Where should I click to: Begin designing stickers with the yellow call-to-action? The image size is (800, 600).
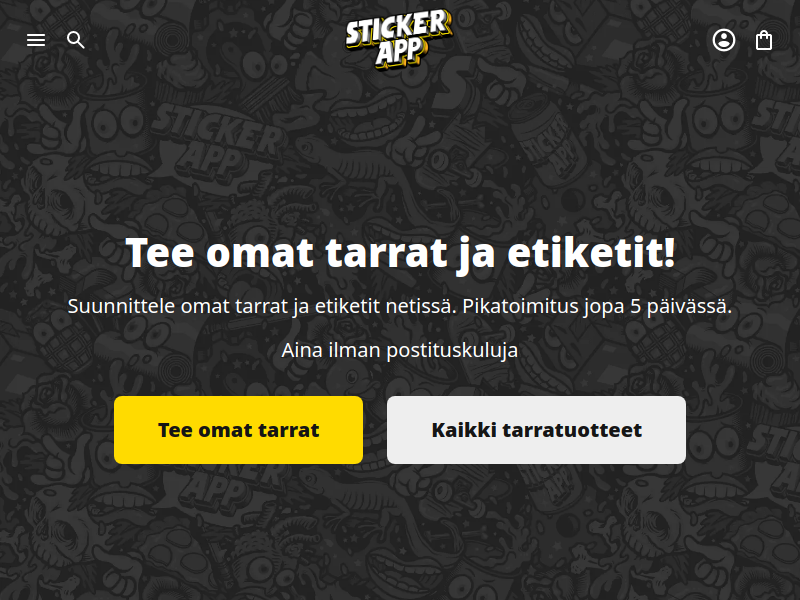click(x=238, y=430)
